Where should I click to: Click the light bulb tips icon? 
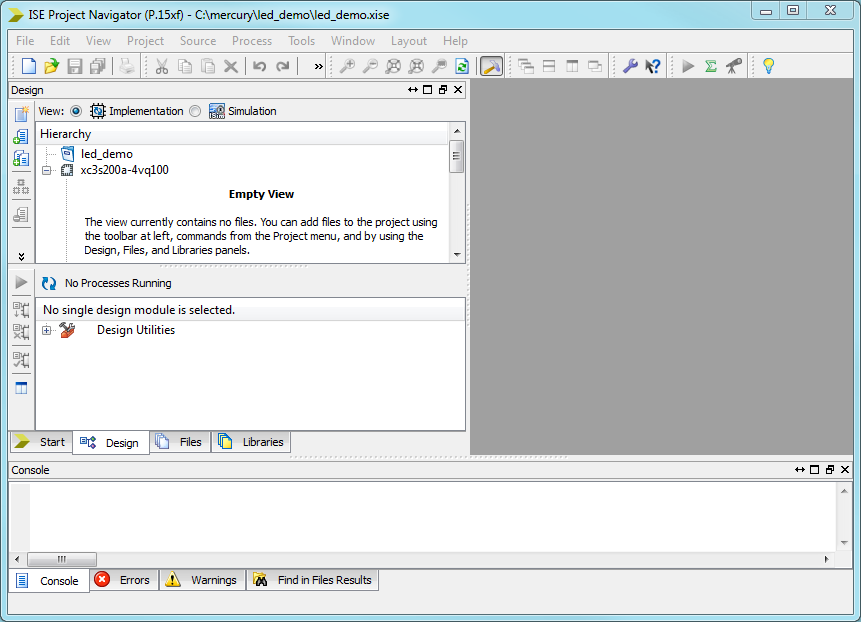(769, 66)
